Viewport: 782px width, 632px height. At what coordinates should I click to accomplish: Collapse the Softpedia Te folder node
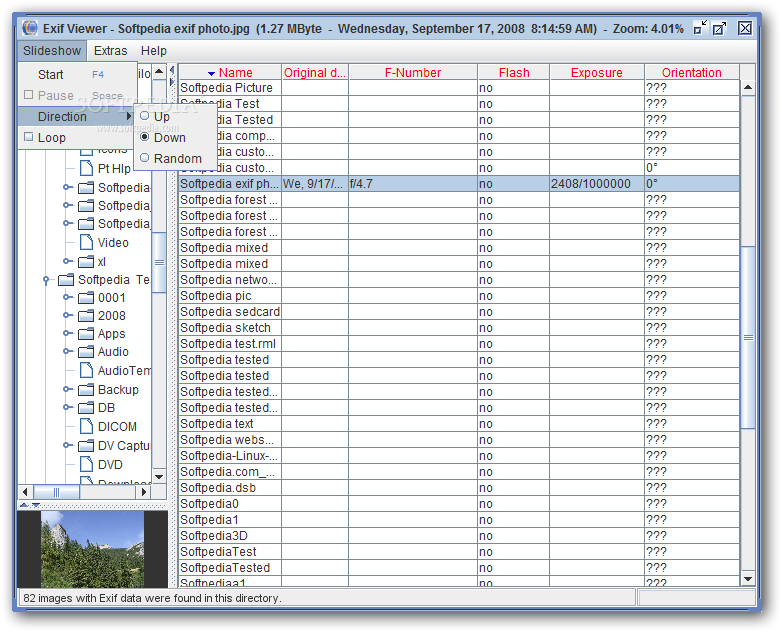(x=46, y=280)
